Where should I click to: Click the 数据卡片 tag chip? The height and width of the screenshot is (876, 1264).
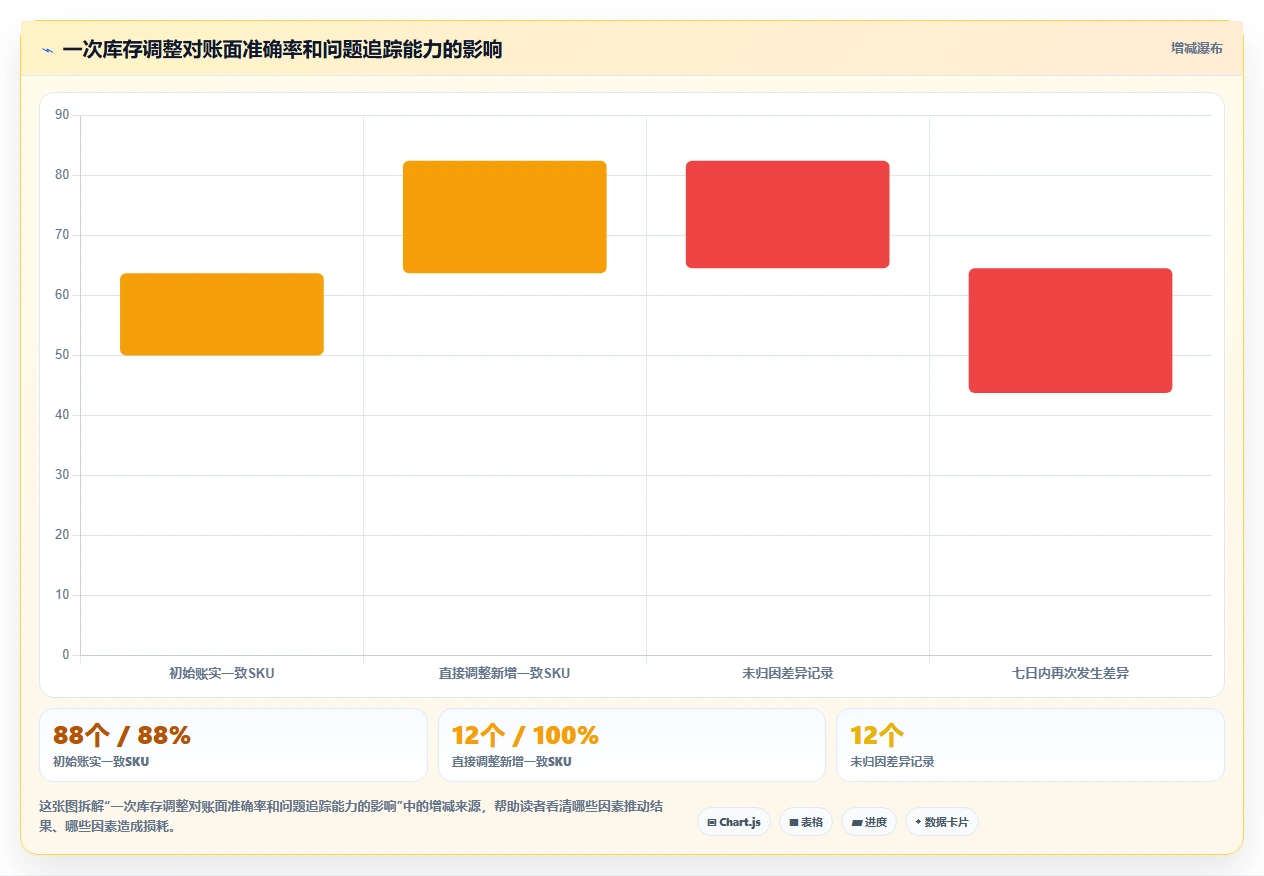click(x=942, y=822)
